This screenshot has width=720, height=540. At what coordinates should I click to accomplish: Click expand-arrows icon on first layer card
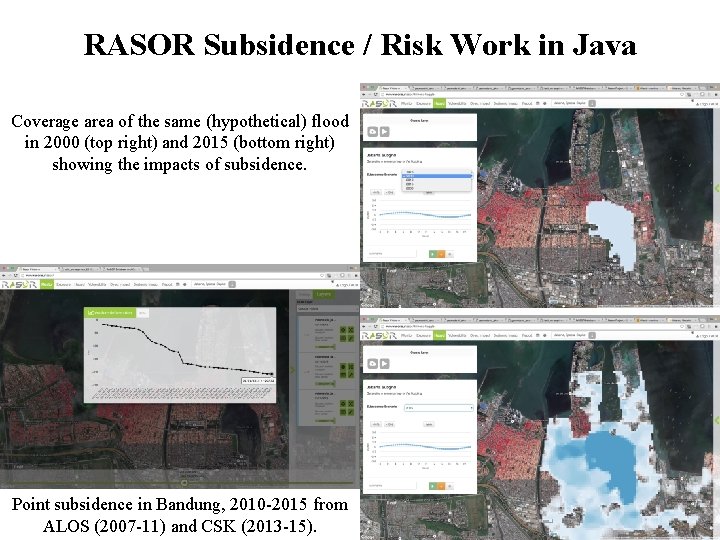[x=350, y=330]
